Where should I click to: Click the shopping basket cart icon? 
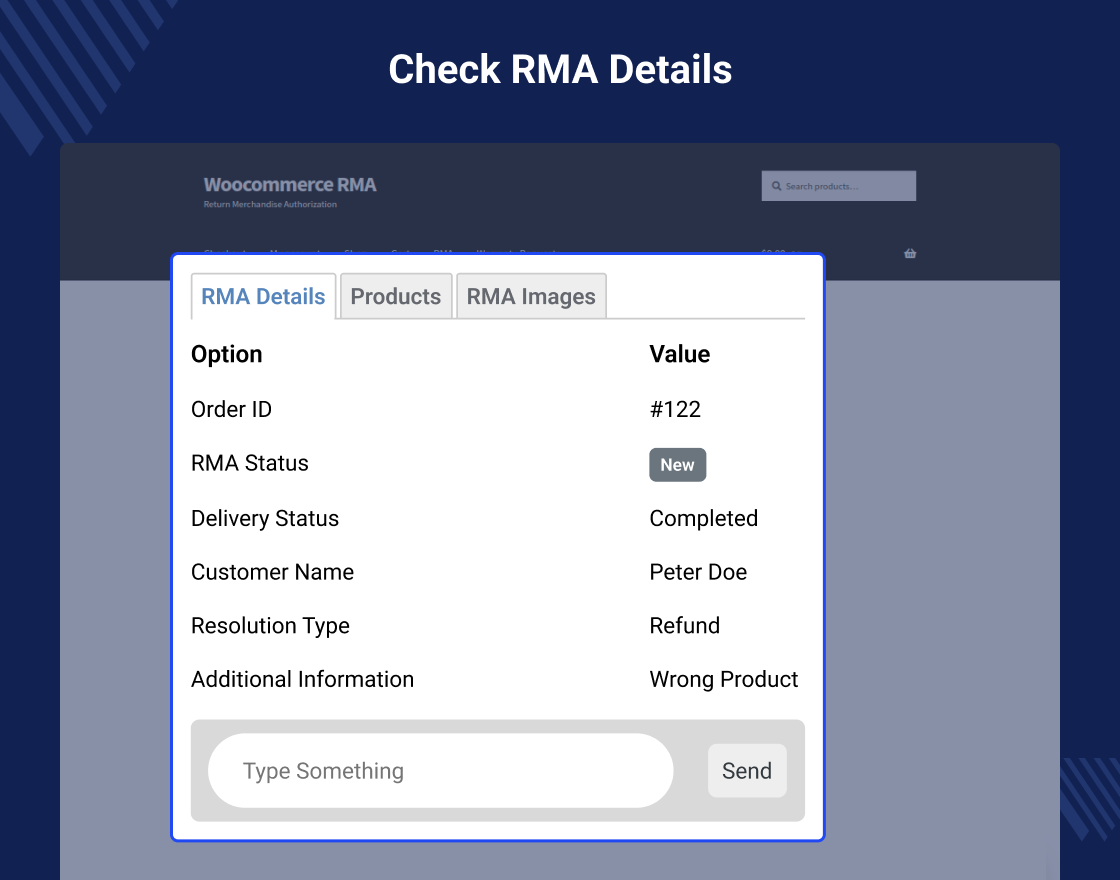click(x=910, y=253)
